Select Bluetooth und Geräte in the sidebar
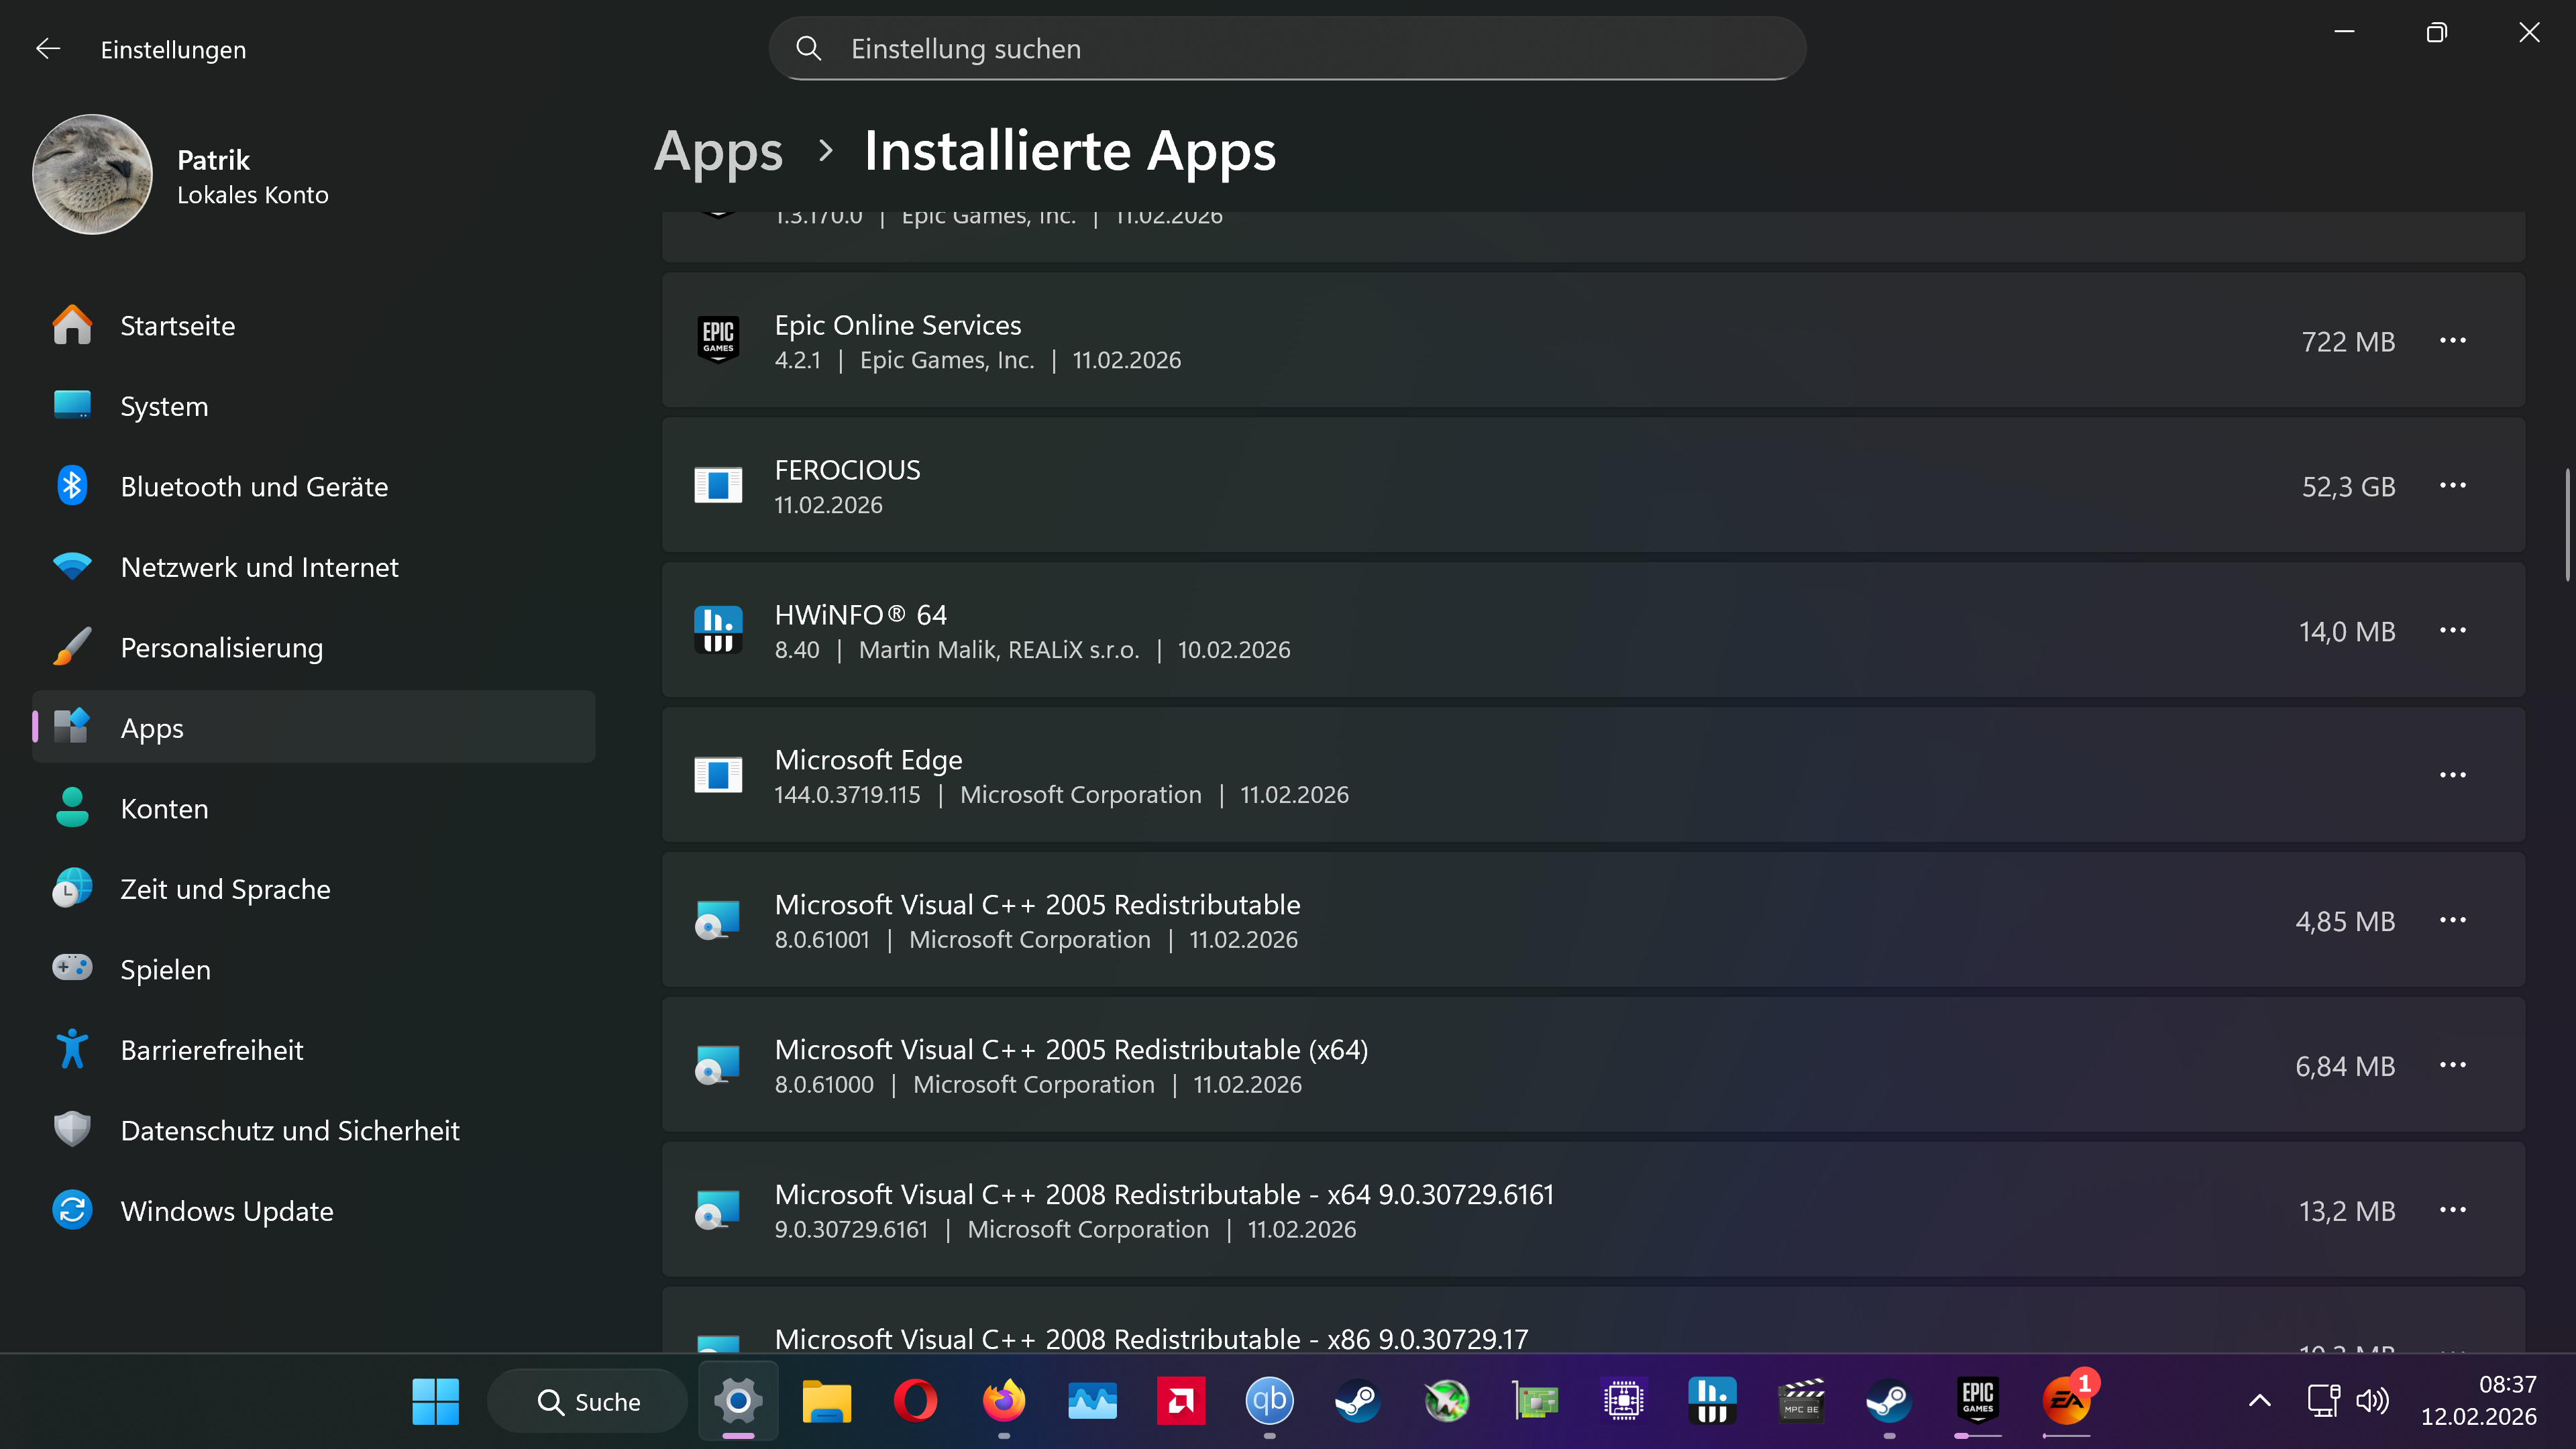Screen dimensions: 2576x1449 point(255,487)
